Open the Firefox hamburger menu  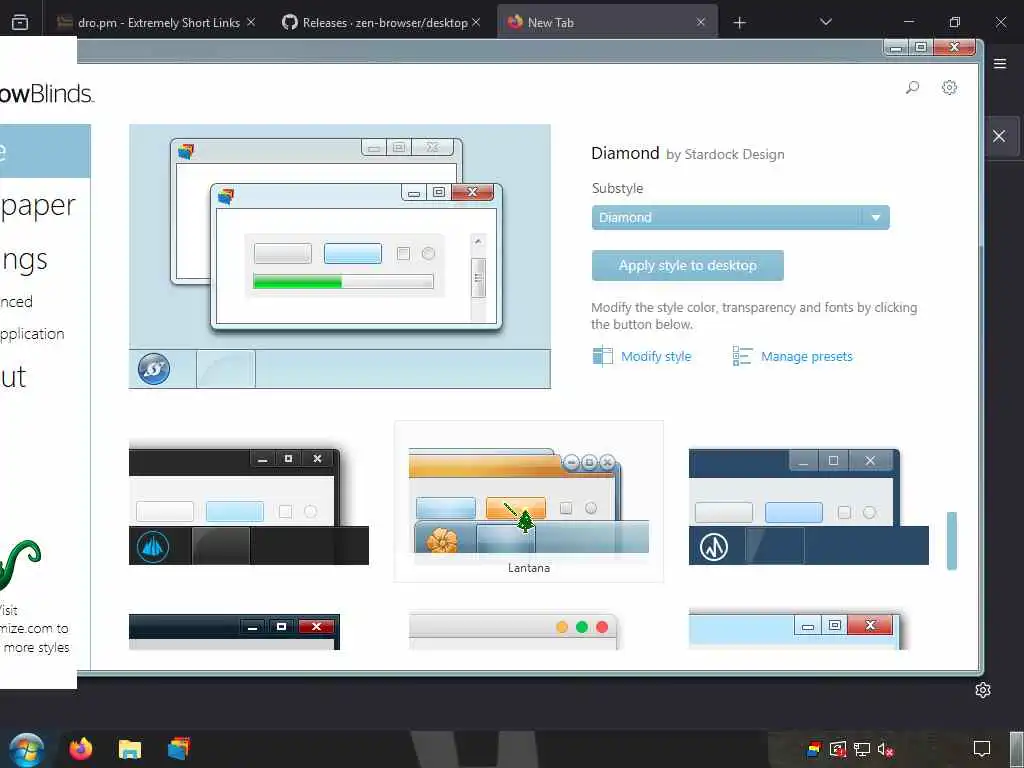[x=1000, y=63]
